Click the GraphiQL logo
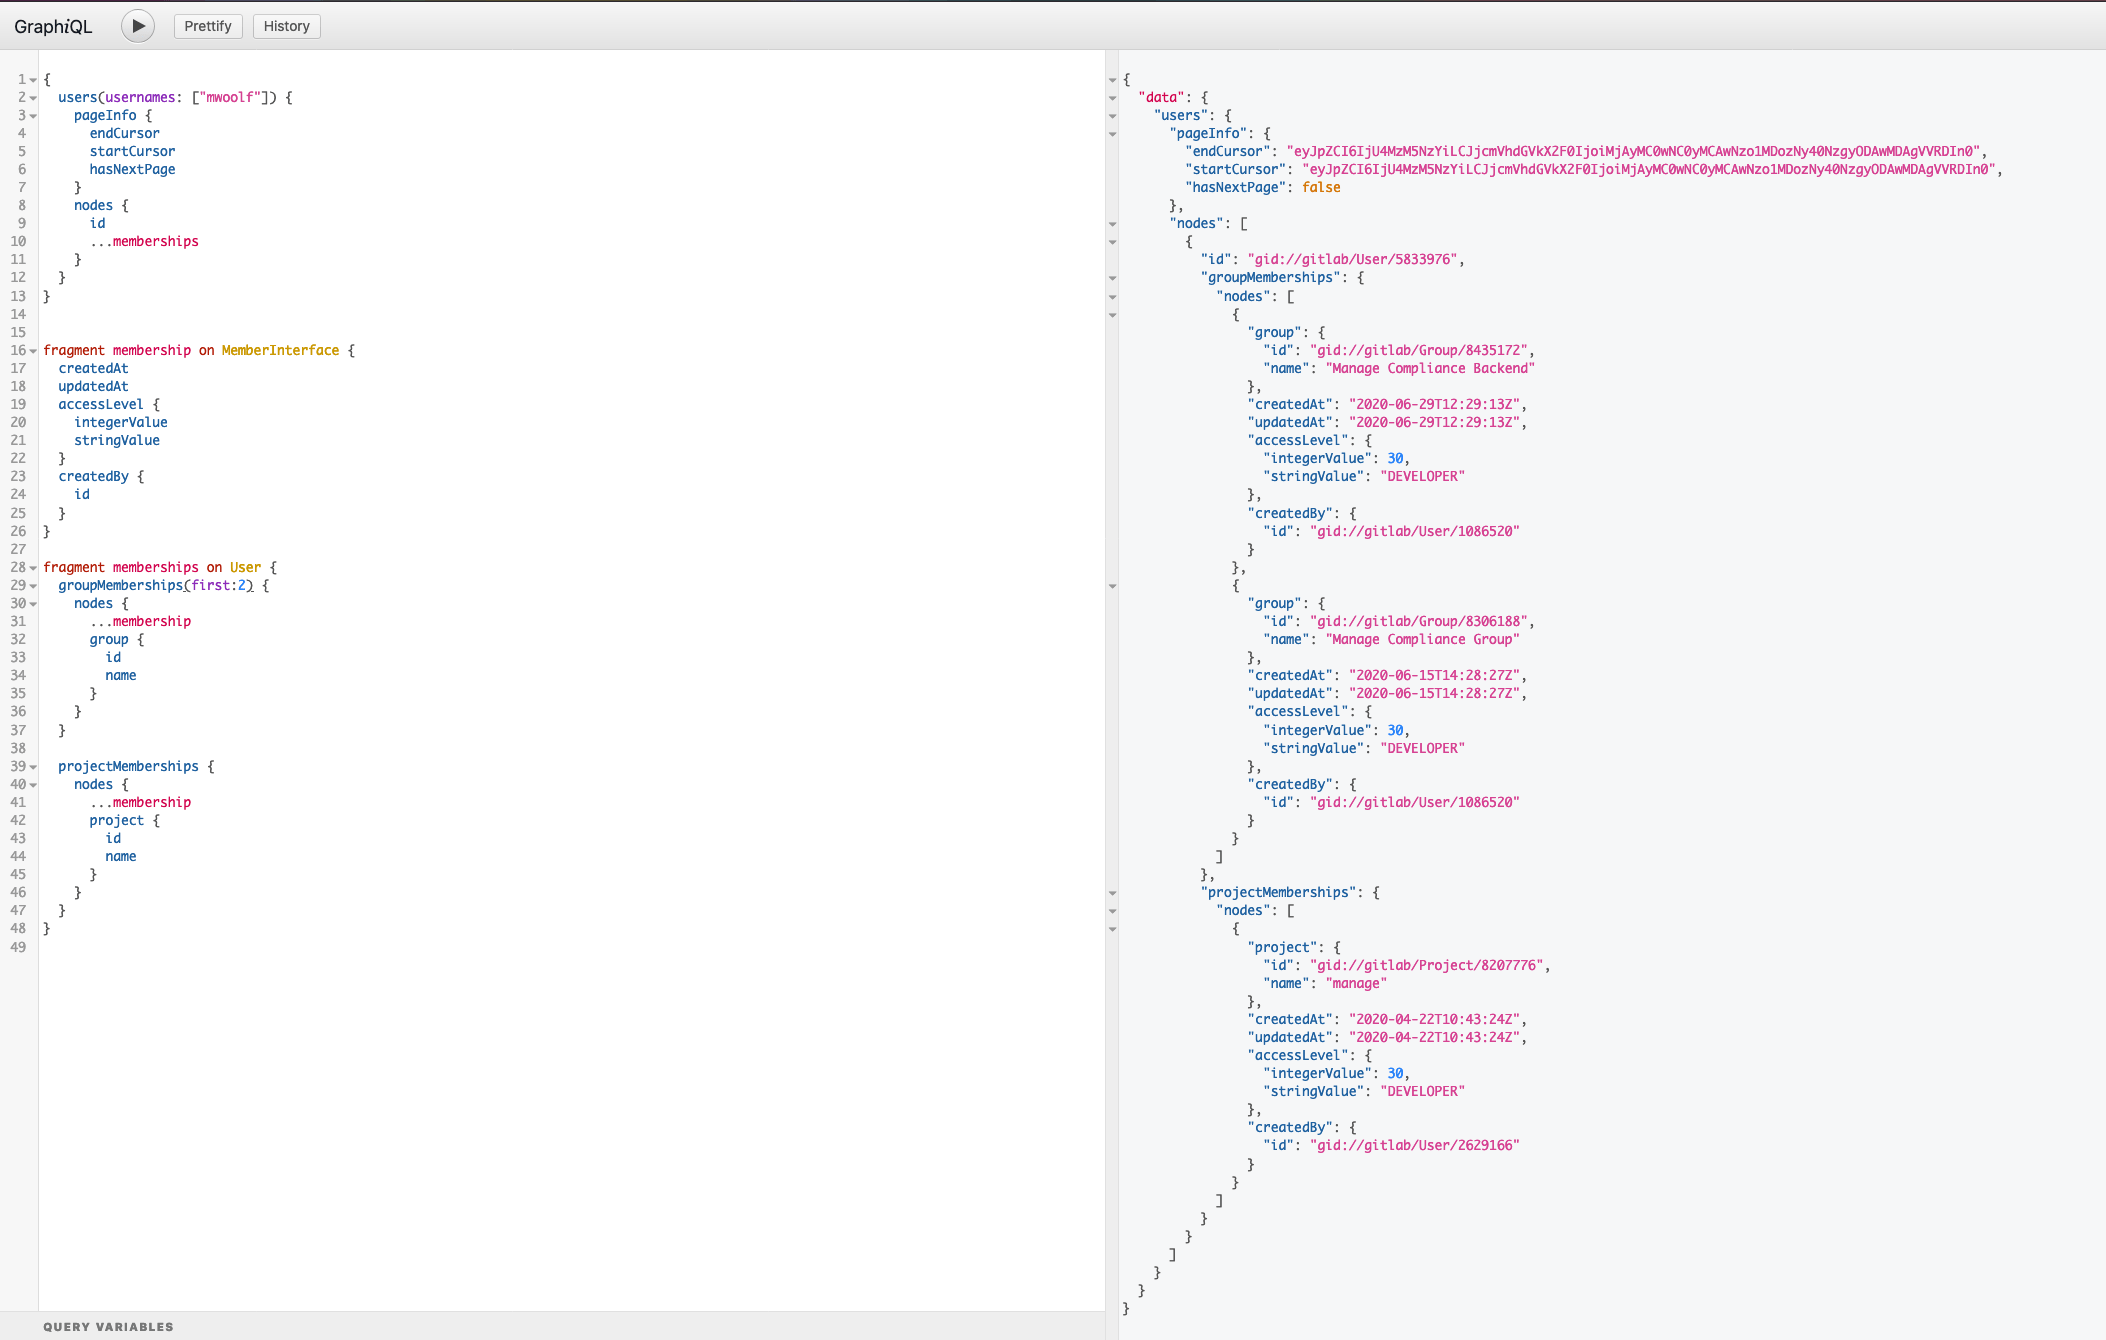This screenshot has width=2106, height=1340. pyautogui.click(x=54, y=25)
